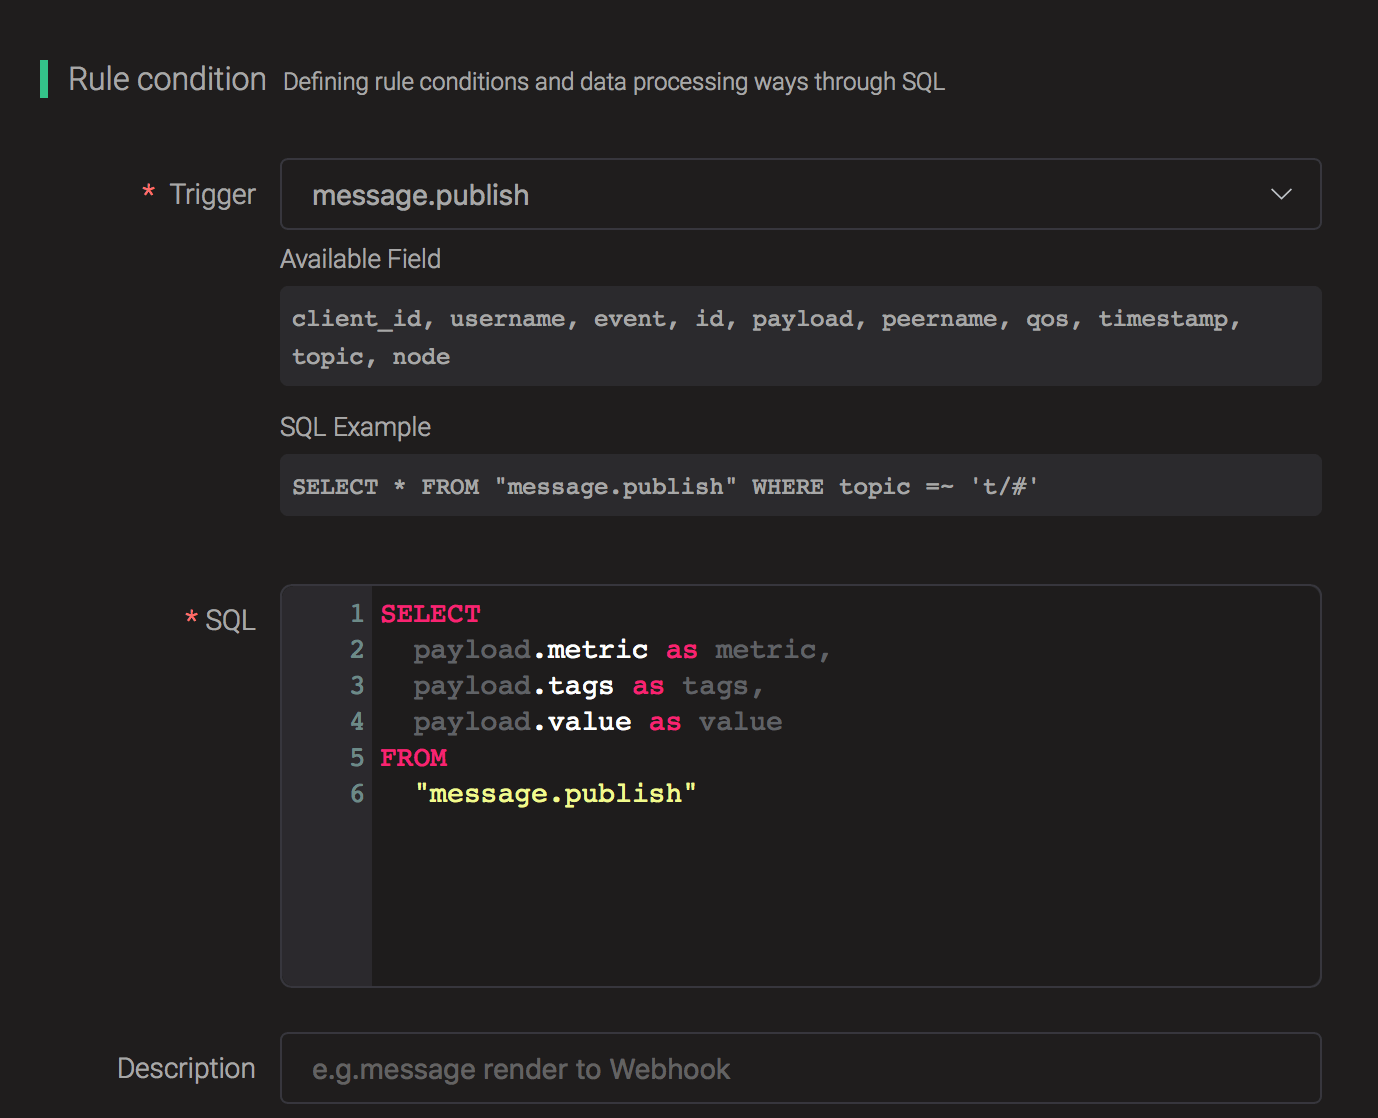The image size is (1378, 1118).
Task: Click into the Description input field
Action: coord(800,1068)
